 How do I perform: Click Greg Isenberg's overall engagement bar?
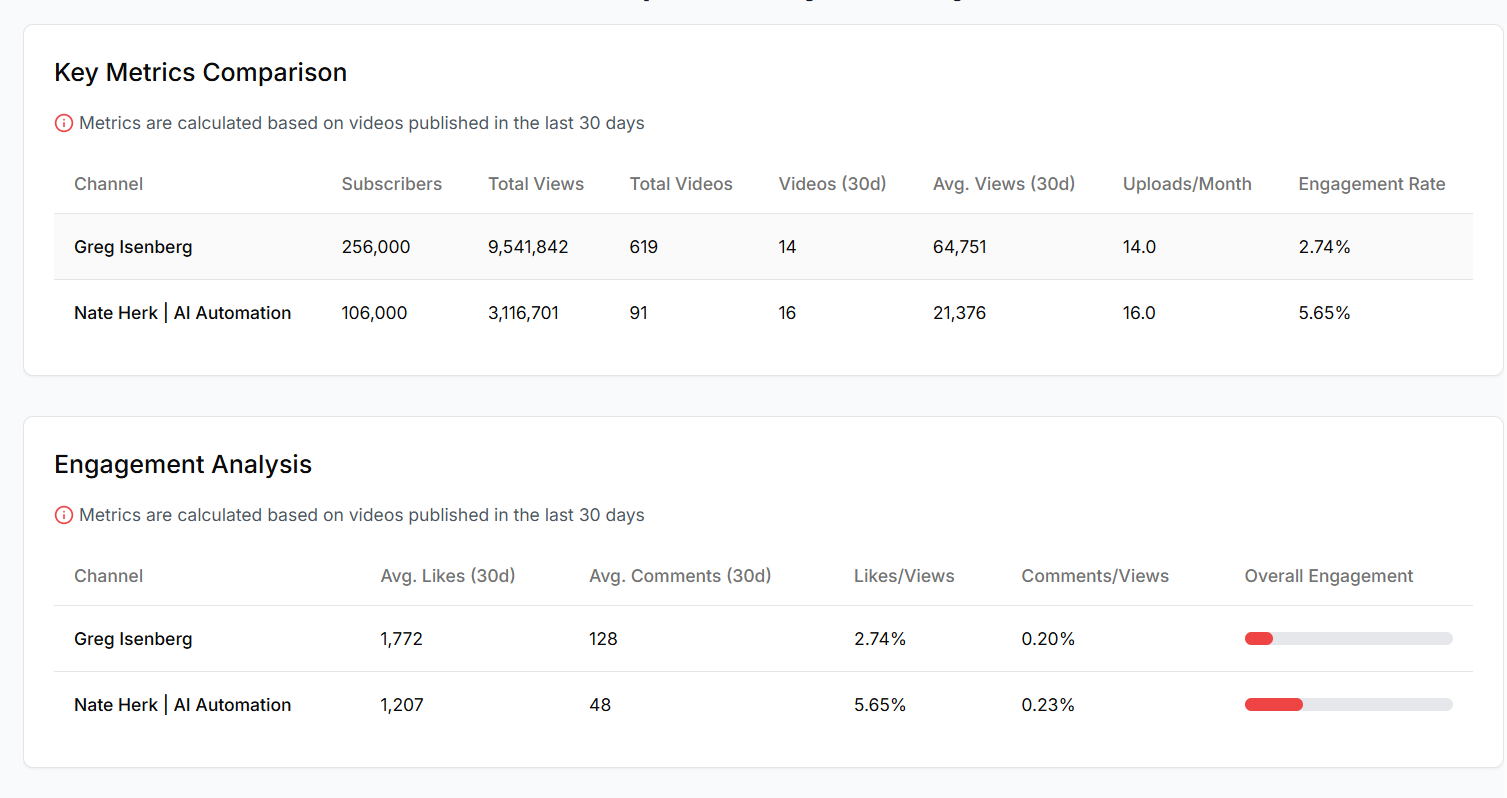pos(1348,638)
